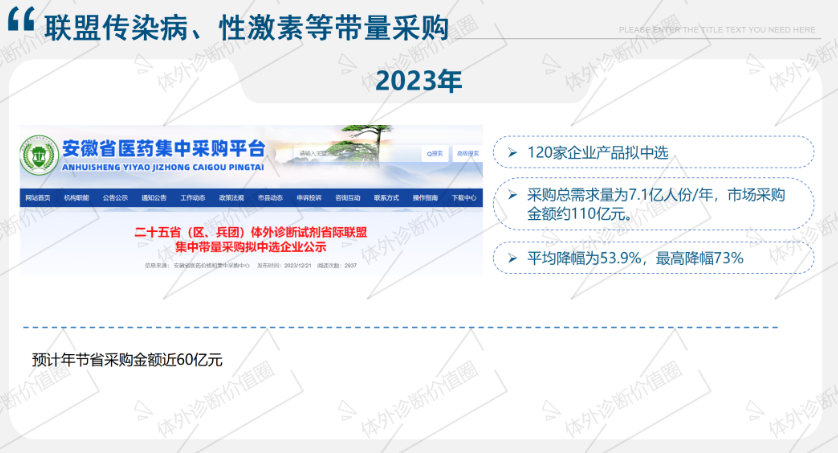Open the 下载中心 navigation item
Screen dimensions: 838x453
(x=463, y=198)
